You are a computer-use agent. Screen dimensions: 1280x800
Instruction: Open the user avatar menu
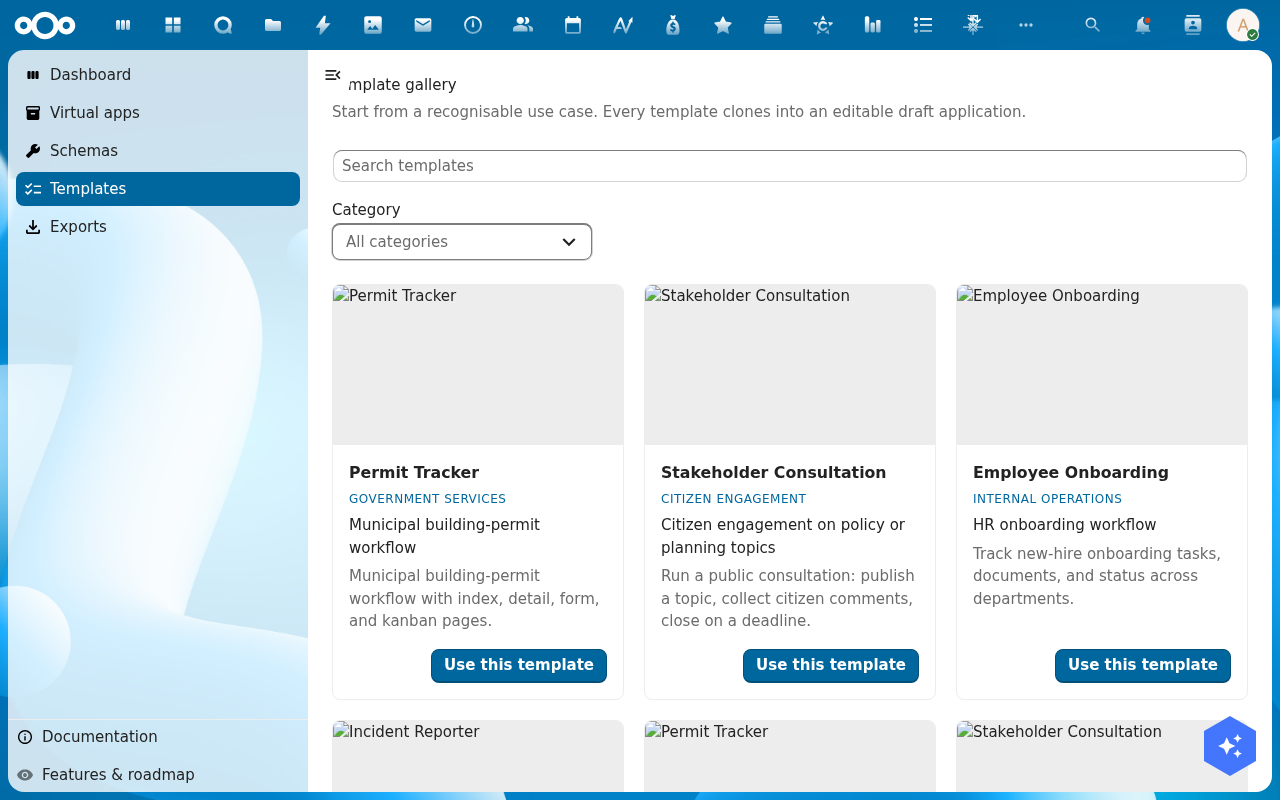click(1243, 25)
